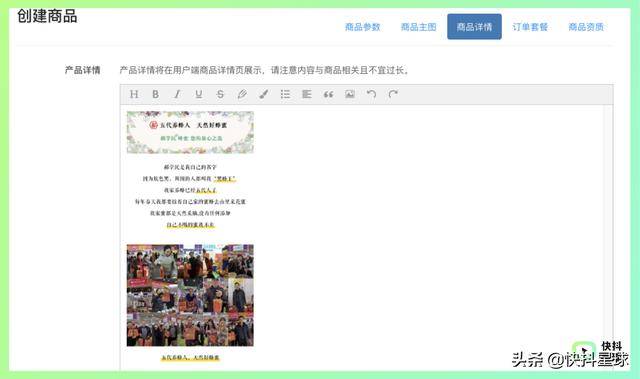Image resolution: width=640 pixels, height=379 pixels.
Task: Click the editor's vertical scrollbar
Action: (608, 237)
